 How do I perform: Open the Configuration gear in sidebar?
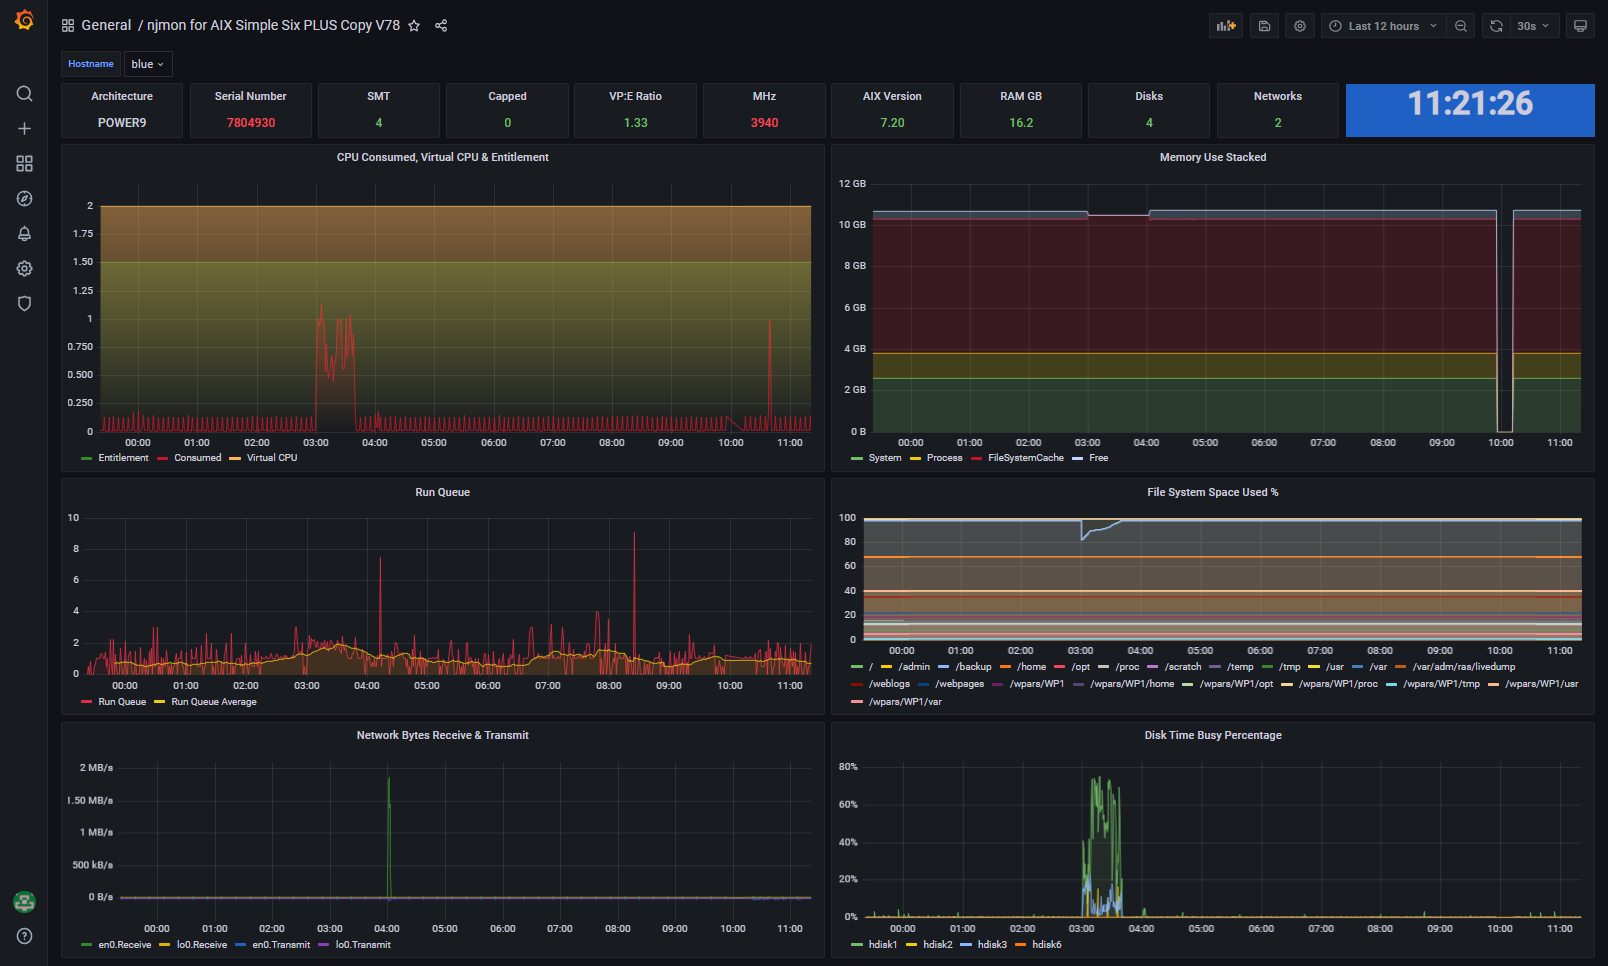click(x=24, y=269)
